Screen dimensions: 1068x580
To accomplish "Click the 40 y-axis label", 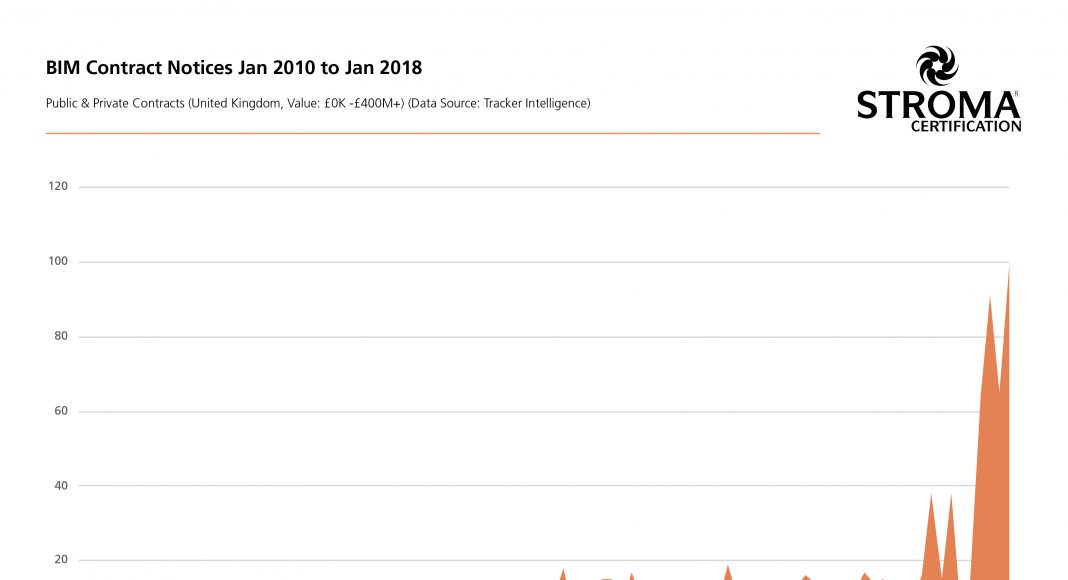I will pos(61,486).
